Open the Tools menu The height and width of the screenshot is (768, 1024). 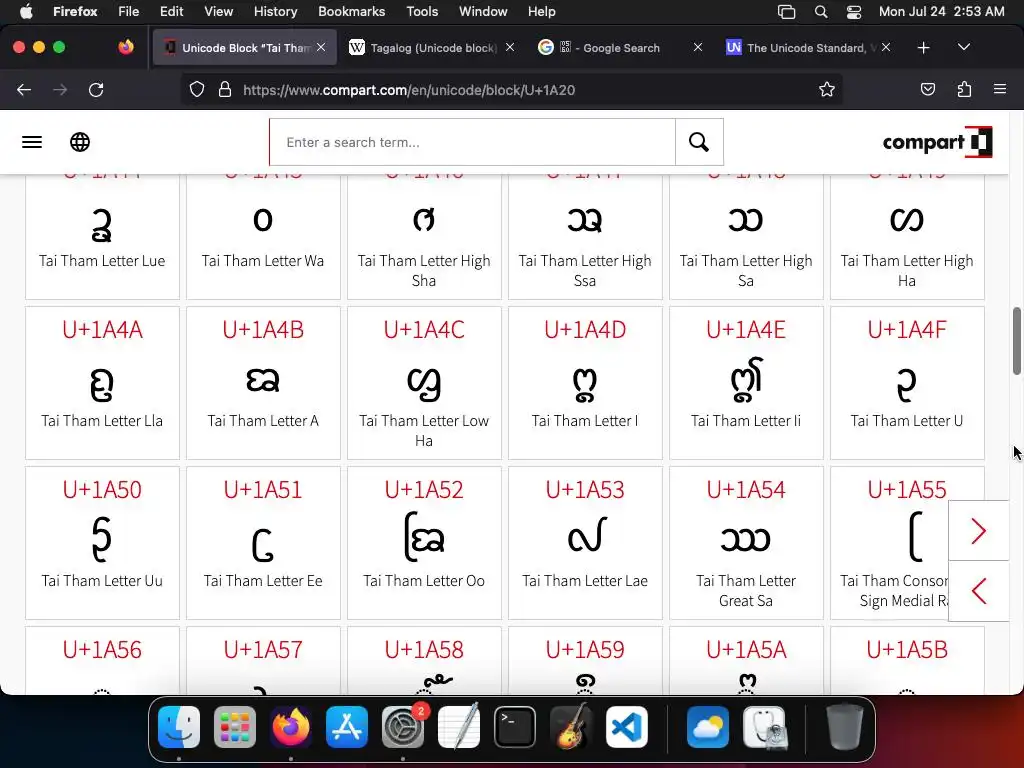[422, 12]
